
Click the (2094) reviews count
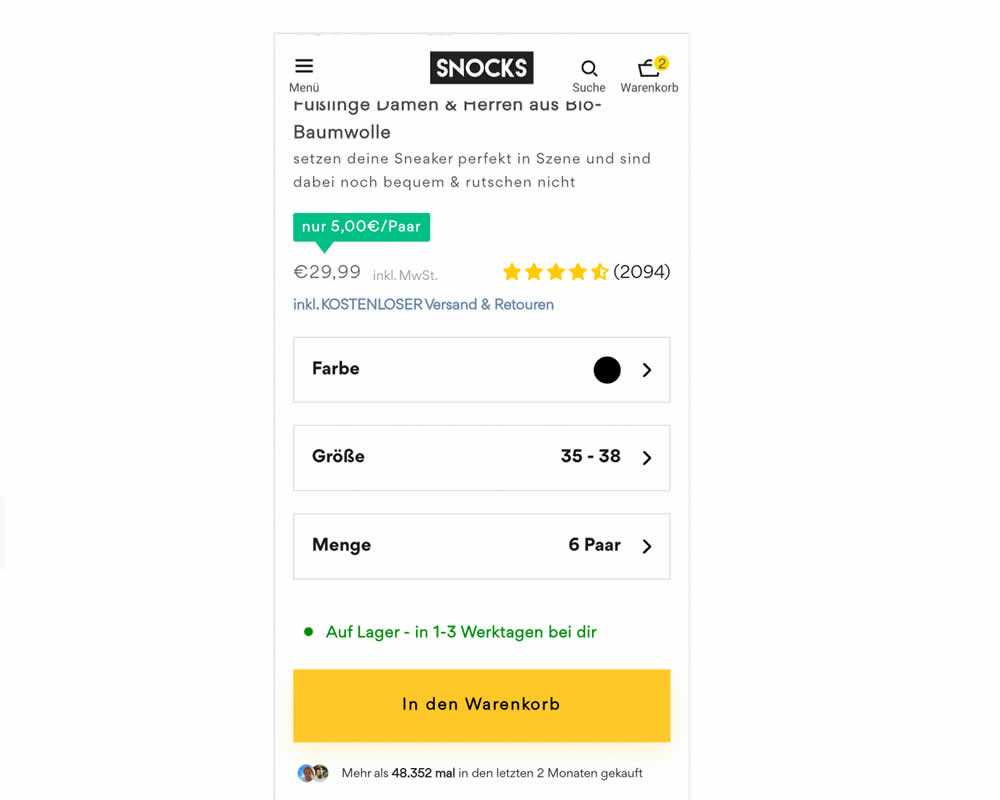click(x=642, y=272)
